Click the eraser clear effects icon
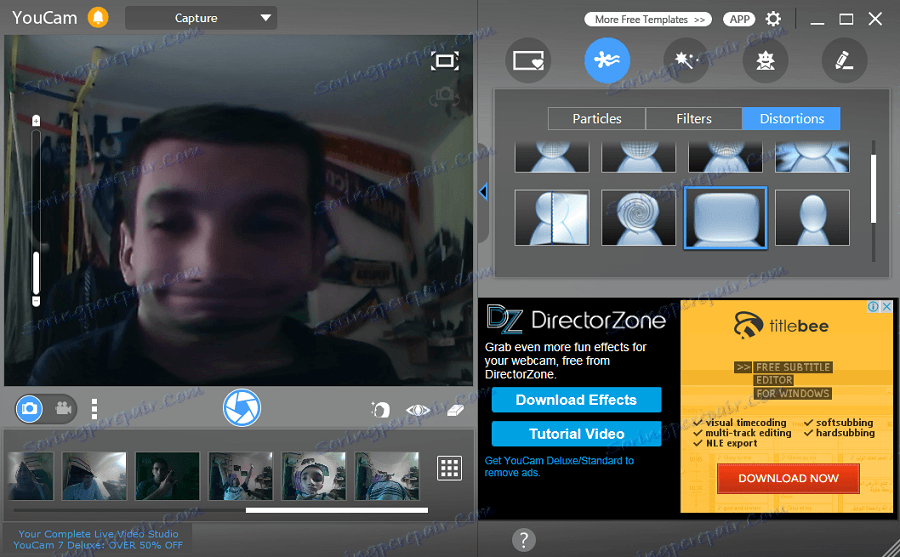Screen dimensions: 900x557 pyautogui.click(x=455, y=410)
